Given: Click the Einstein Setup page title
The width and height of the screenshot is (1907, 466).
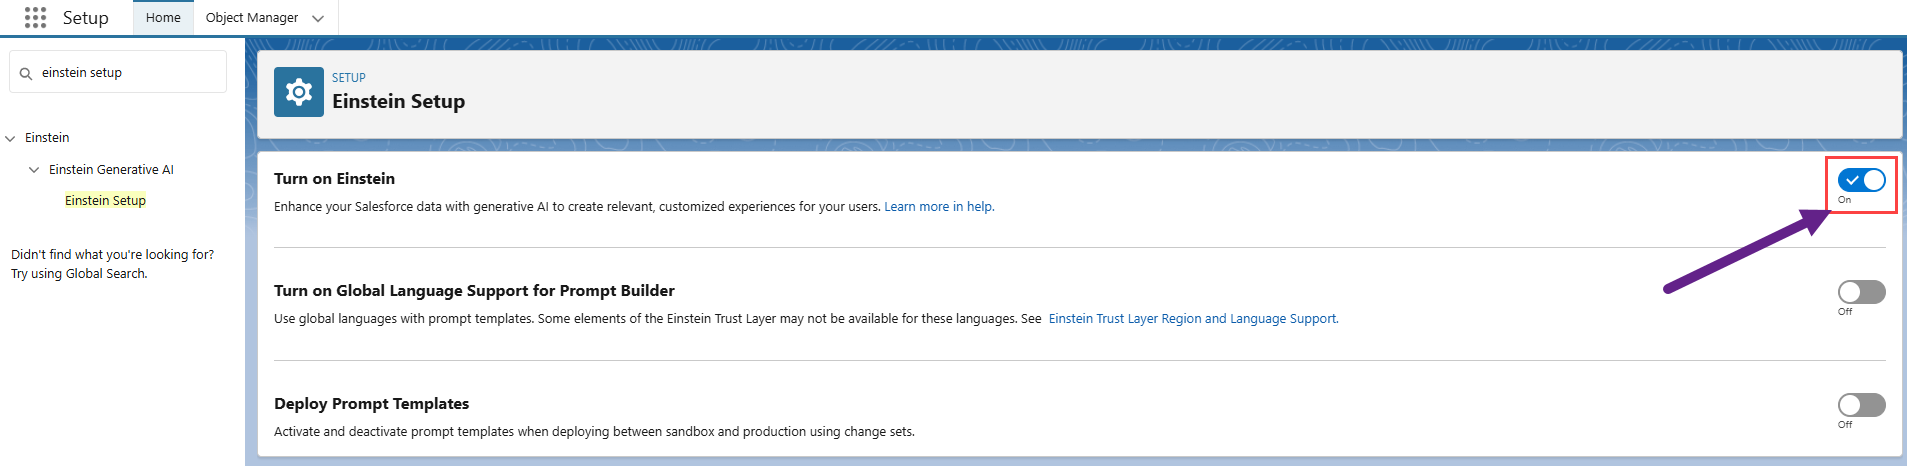Looking at the screenshot, I should (x=398, y=102).
